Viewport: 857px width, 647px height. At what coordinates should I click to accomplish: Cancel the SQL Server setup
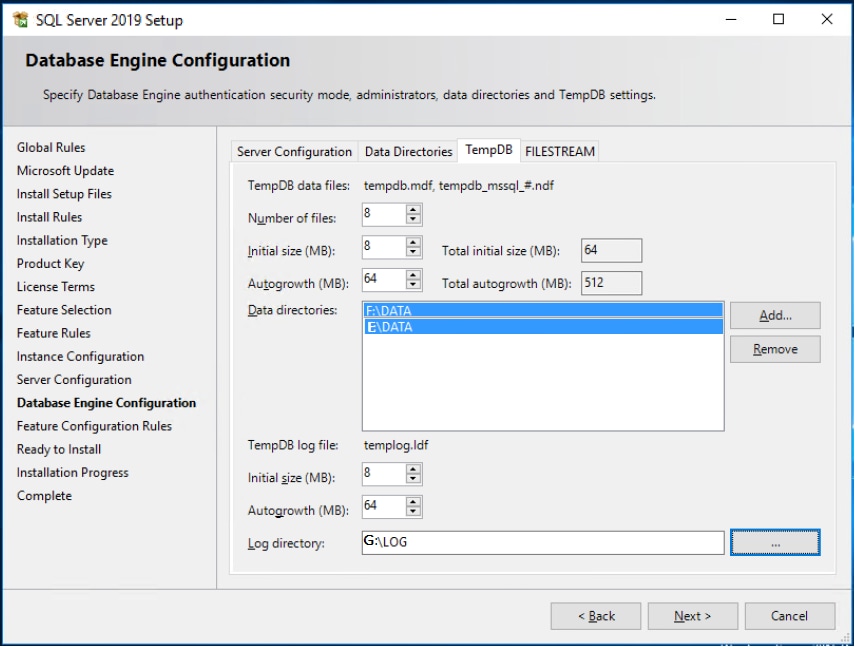point(790,616)
